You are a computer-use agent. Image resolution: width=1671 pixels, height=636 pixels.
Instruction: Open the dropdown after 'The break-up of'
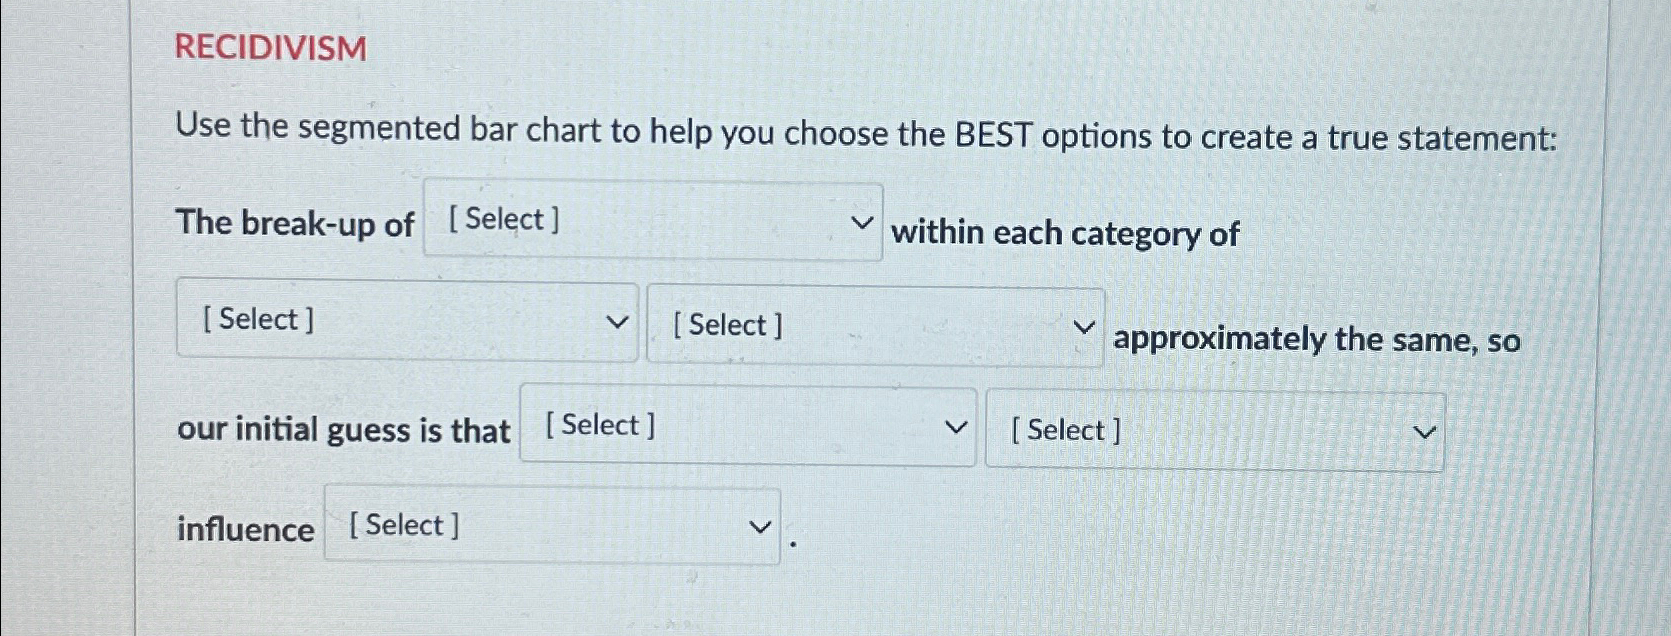coord(650,222)
